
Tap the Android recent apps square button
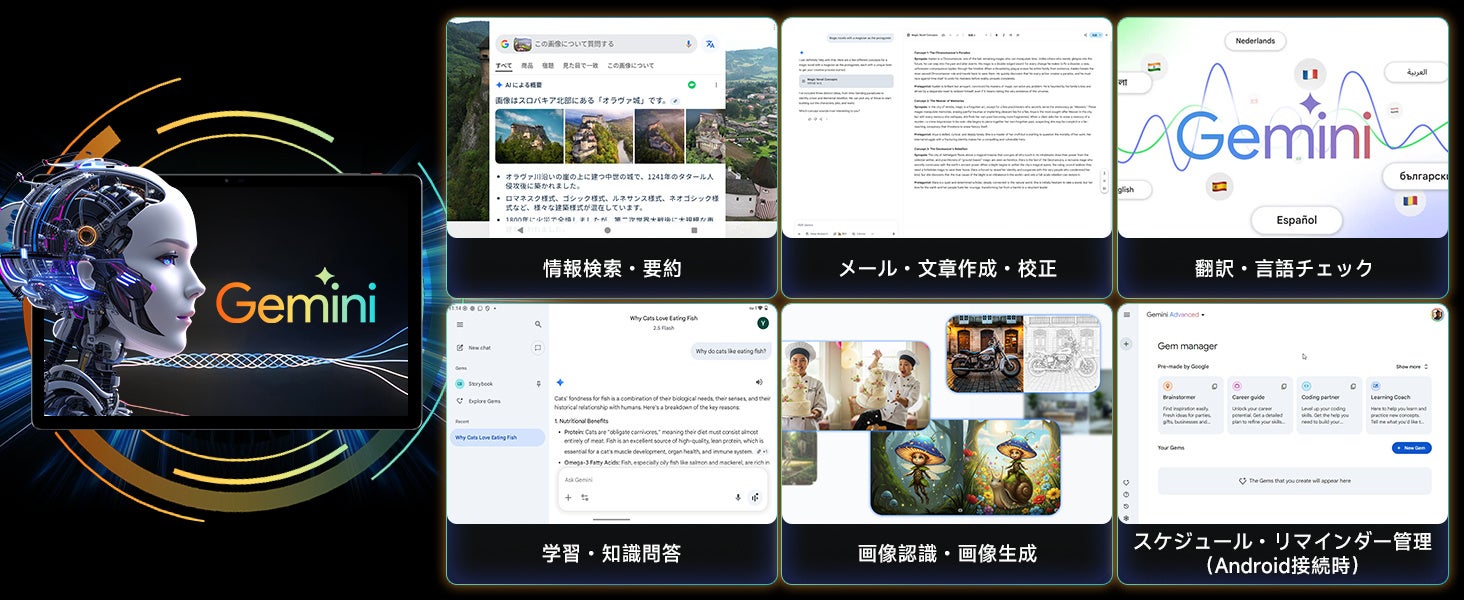[694, 230]
